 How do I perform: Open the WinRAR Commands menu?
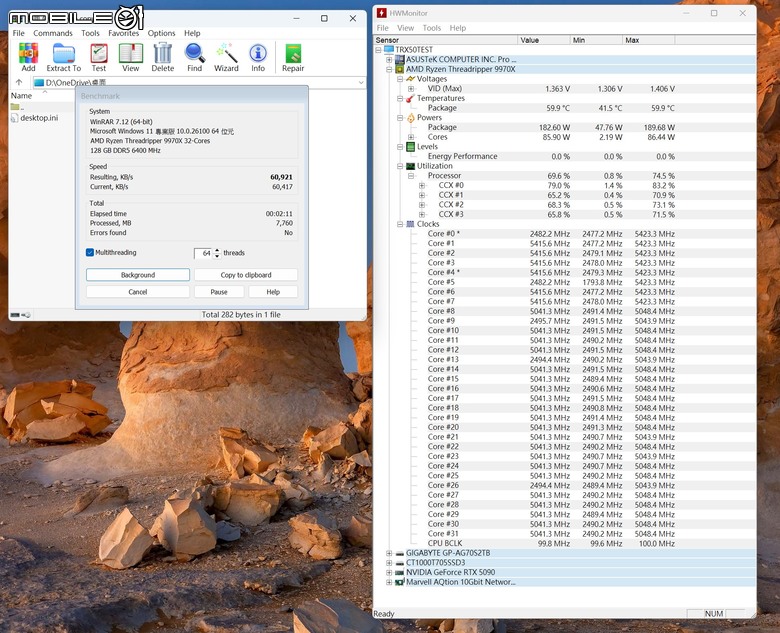tap(53, 33)
